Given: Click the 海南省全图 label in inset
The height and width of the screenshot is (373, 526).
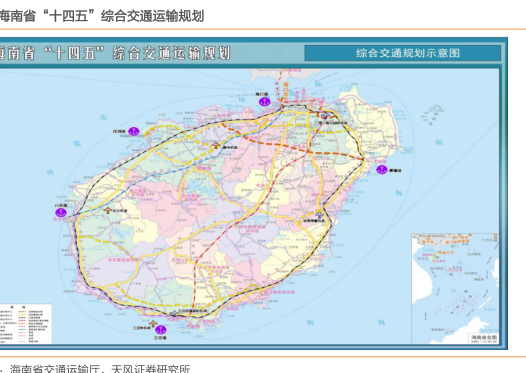Looking at the screenshot, I should (484, 337).
